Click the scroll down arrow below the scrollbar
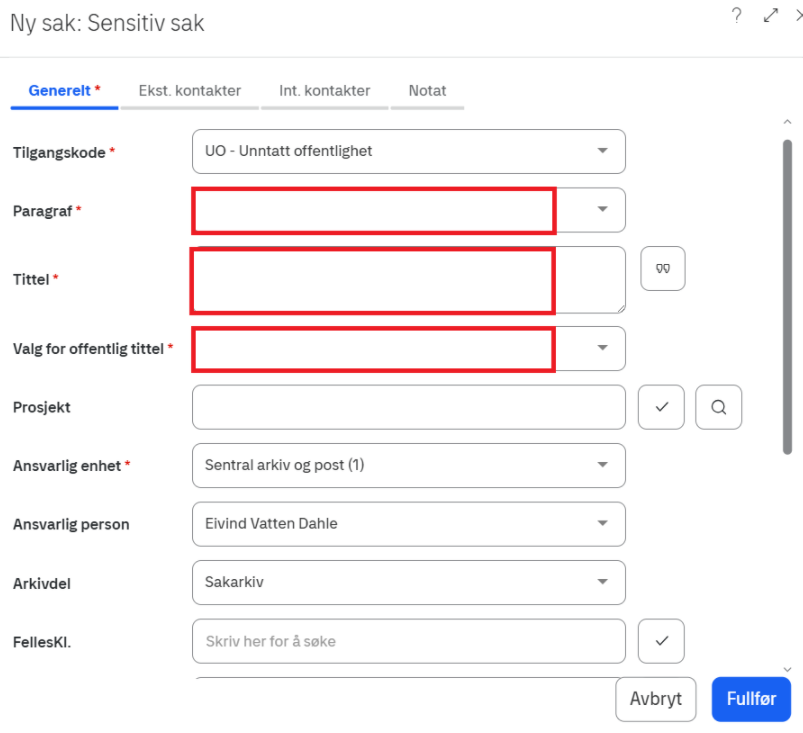This screenshot has height=733, width=803. pyautogui.click(x=787, y=668)
